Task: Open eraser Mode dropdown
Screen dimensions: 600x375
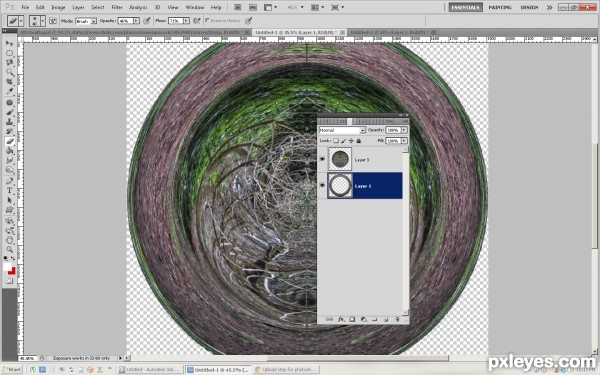Action: [x=94, y=21]
